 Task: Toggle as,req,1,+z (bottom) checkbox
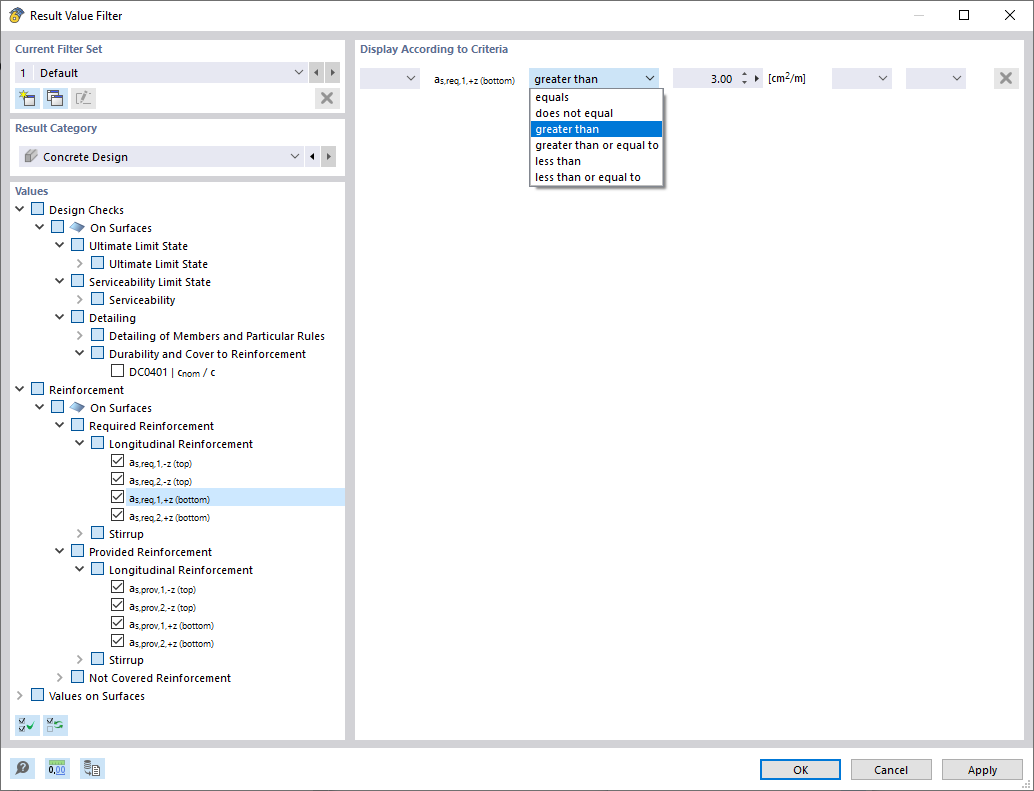[x=117, y=496]
